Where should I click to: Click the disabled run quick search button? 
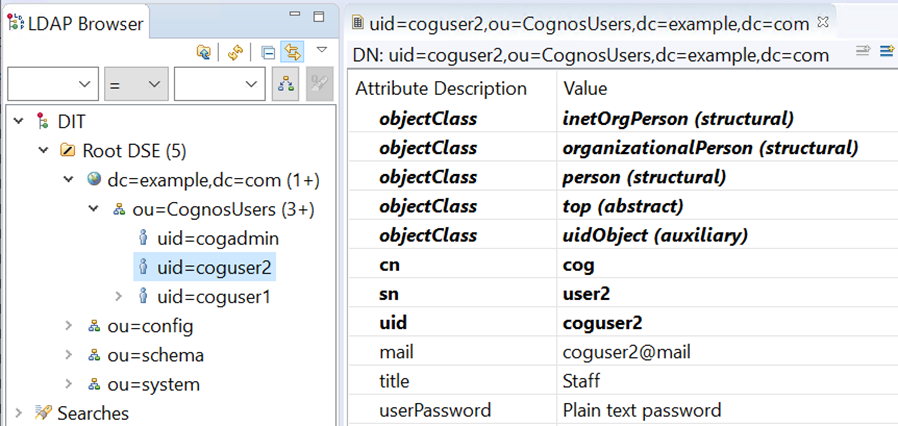pos(319,85)
